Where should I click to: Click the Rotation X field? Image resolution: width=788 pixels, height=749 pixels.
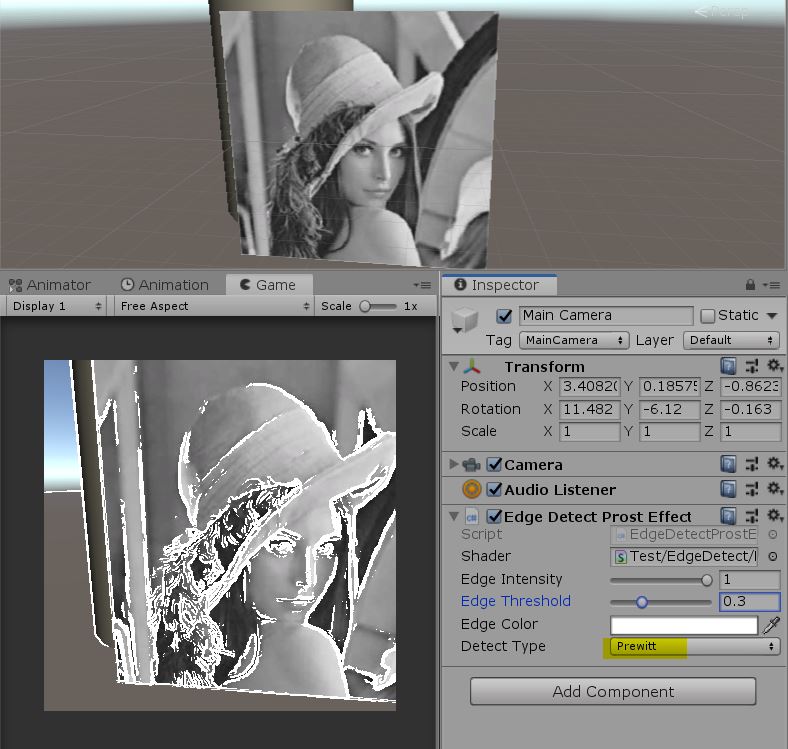590,410
